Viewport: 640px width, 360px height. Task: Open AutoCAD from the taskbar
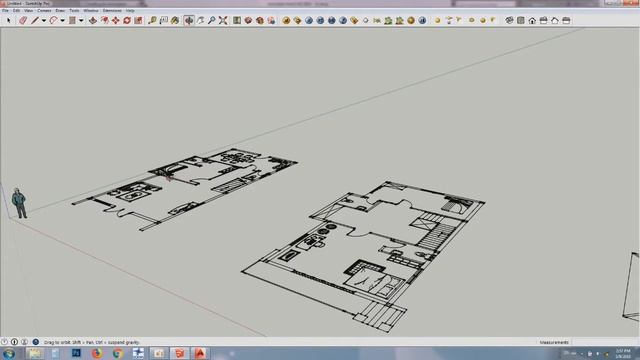200,353
